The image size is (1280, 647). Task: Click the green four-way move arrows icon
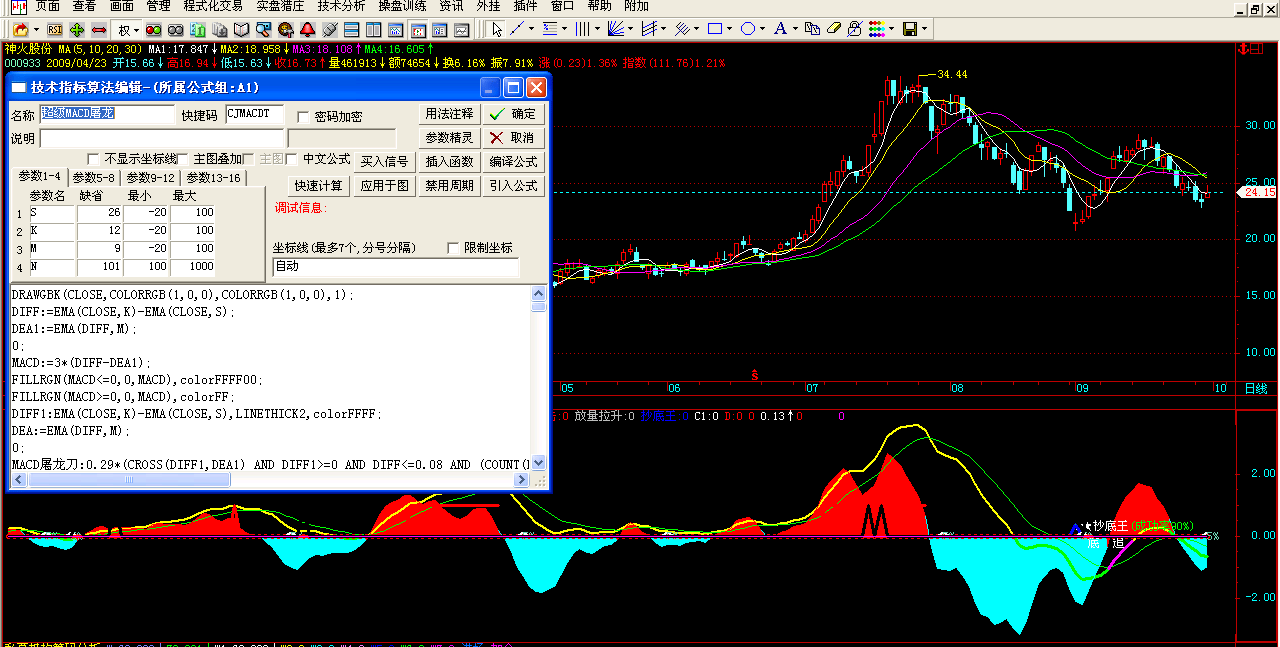coord(77,29)
